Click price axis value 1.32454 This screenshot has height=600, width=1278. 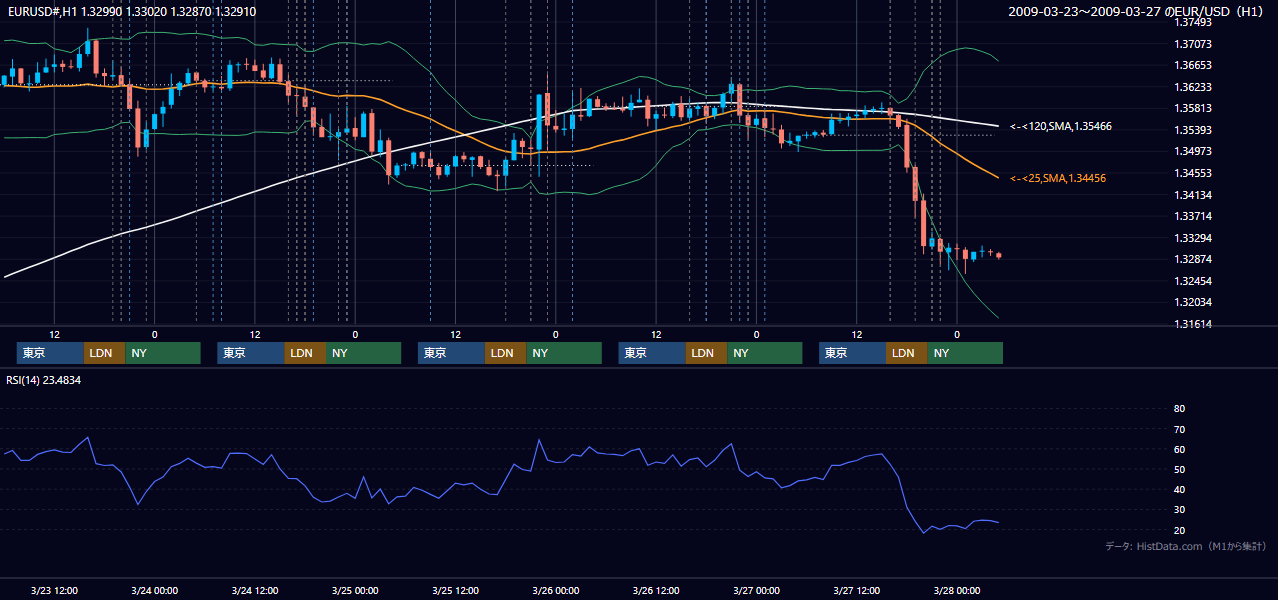click(1192, 281)
